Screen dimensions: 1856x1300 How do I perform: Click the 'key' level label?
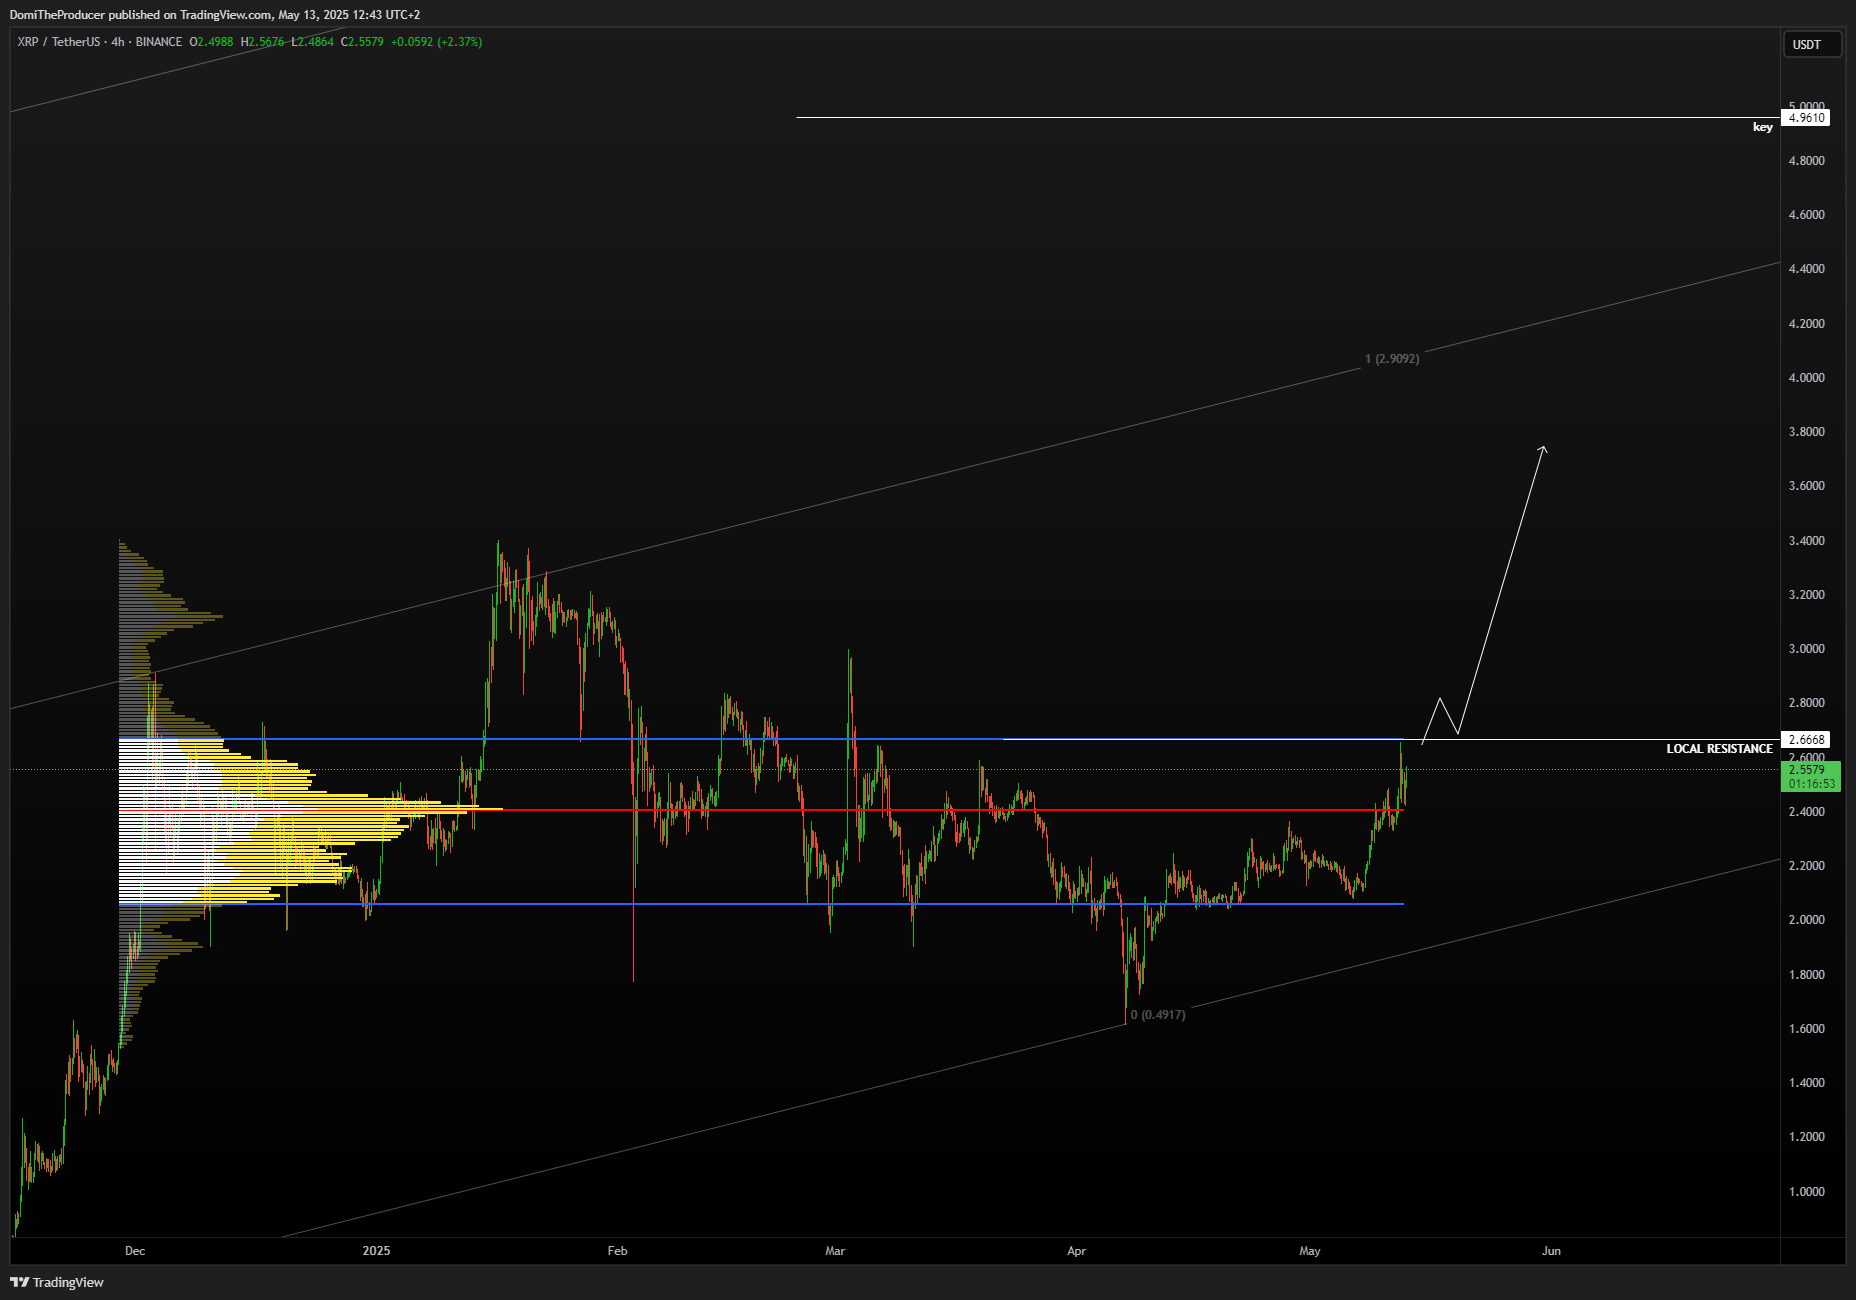point(1762,127)
